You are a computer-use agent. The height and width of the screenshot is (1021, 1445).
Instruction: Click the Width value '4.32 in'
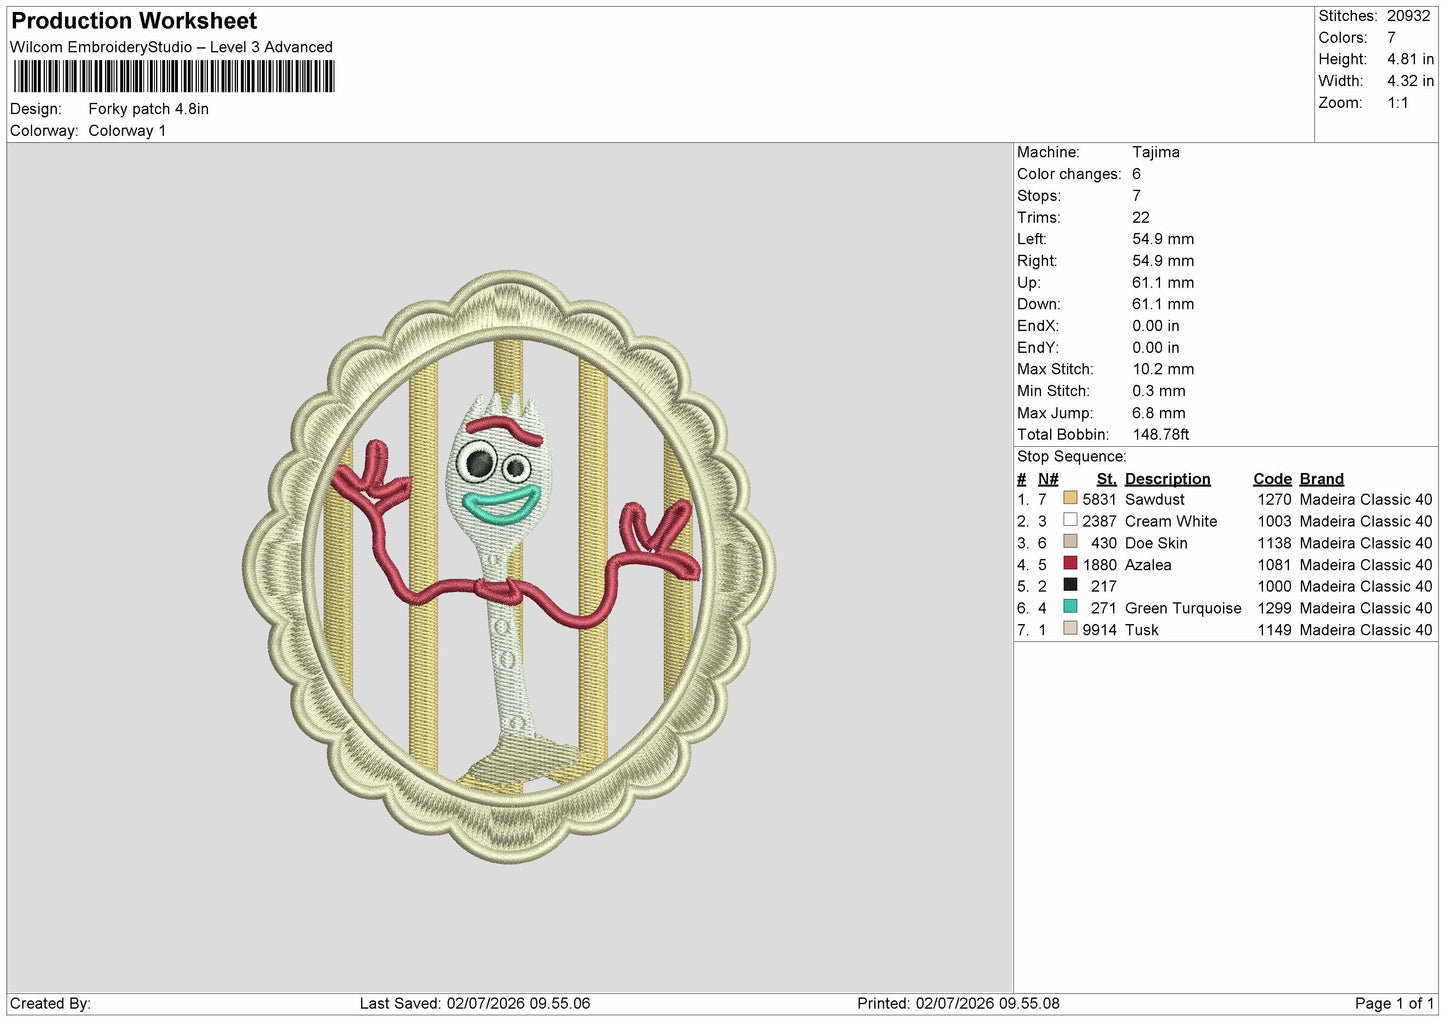(1410, 81)
